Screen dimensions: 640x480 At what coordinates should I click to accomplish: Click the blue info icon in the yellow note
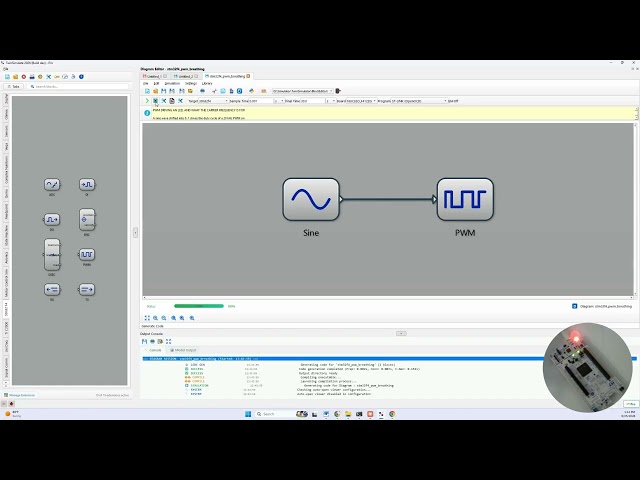pos(147,113)
